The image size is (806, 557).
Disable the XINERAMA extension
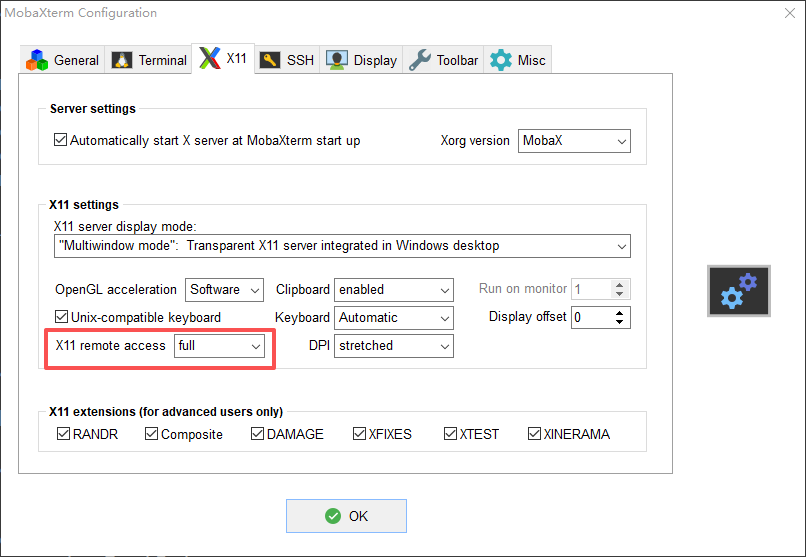point(534,434)
